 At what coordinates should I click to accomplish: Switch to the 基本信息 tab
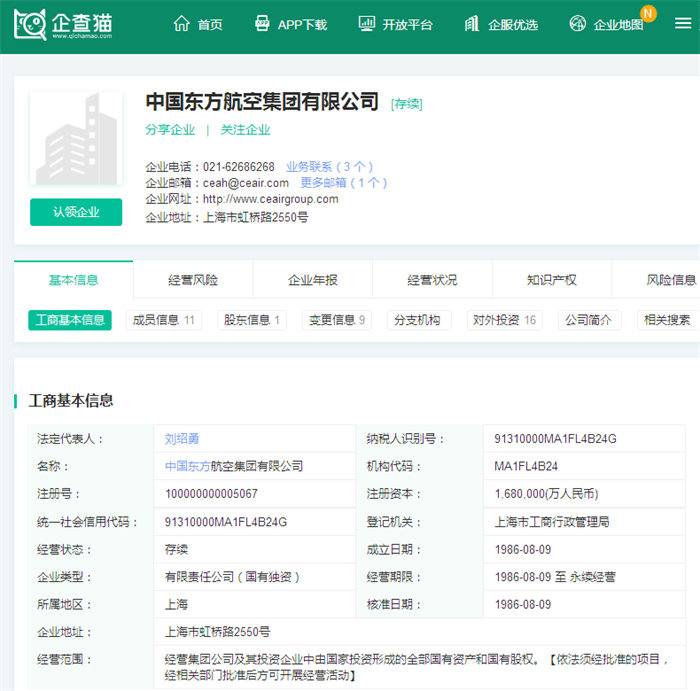click(74, 279)
